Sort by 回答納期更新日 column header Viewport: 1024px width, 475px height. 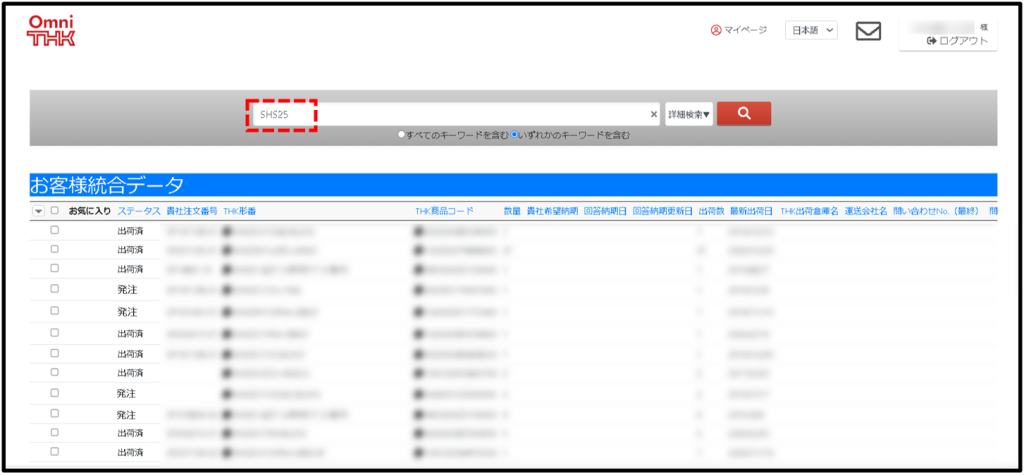pos(663,211)
